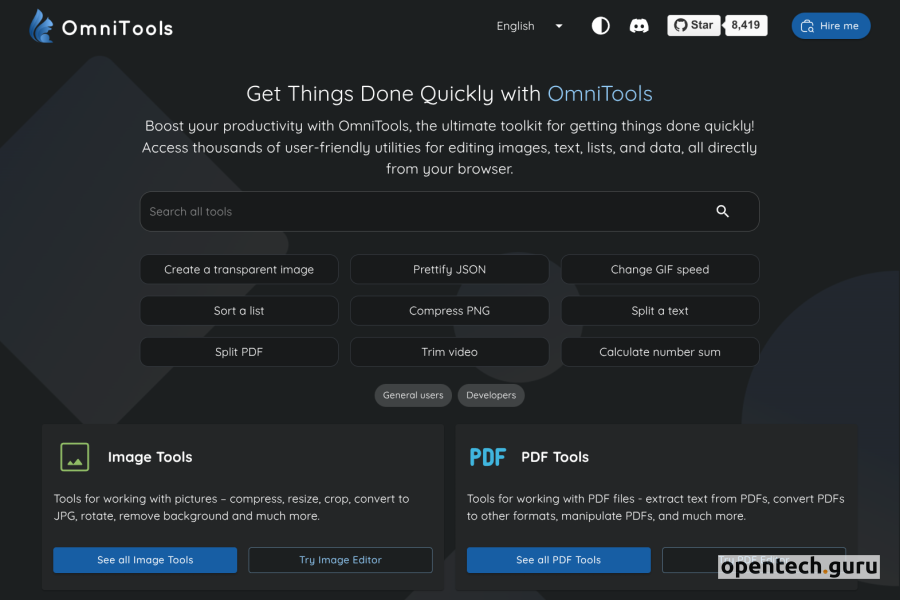Click See all Image Tools button
The width and height of the screenshot is (900, 600).
(x=145, y=560)
